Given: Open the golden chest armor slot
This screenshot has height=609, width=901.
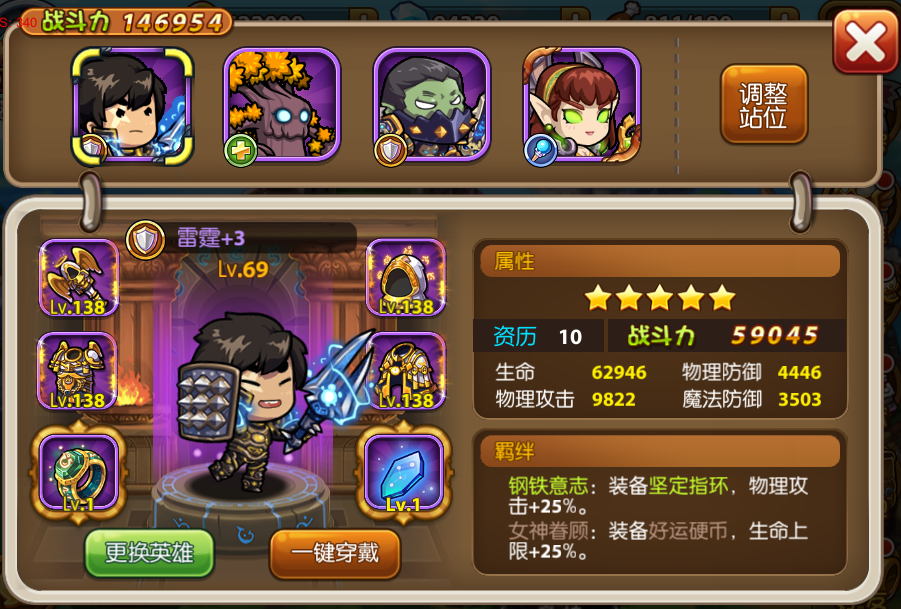Looking at the screenshot, I should [x=78, y=371].
